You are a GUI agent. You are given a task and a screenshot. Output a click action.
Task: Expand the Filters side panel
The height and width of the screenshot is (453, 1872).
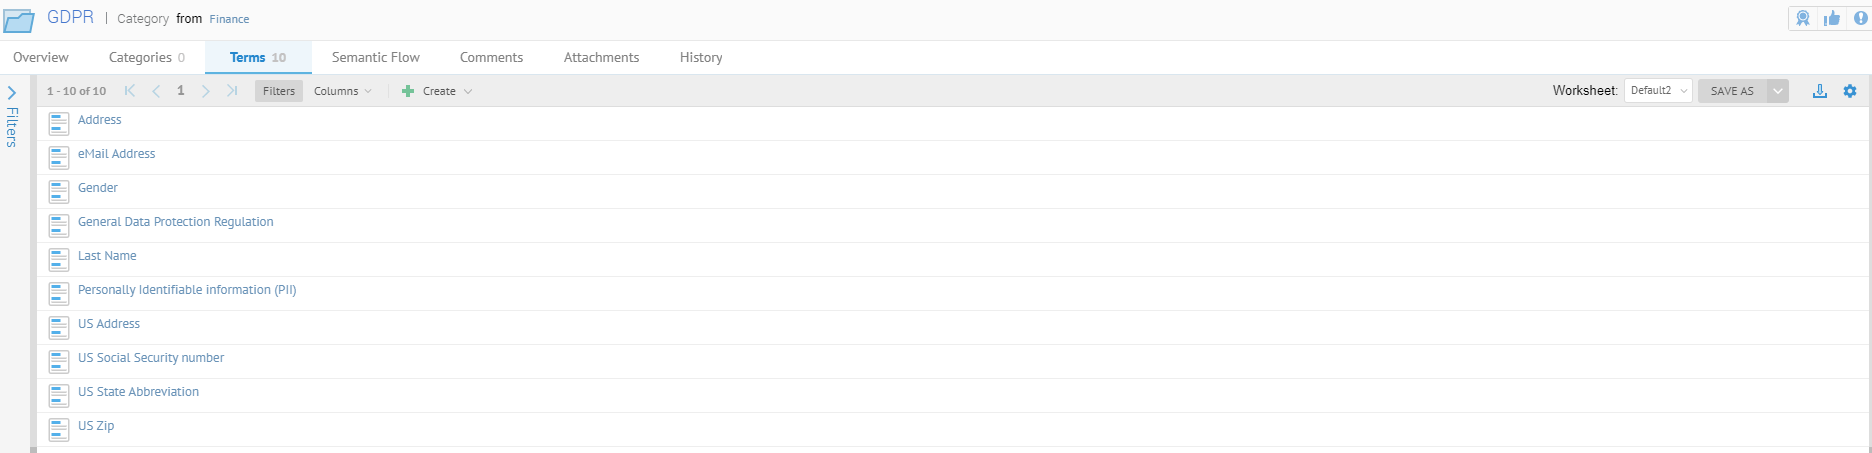[12, 93]
